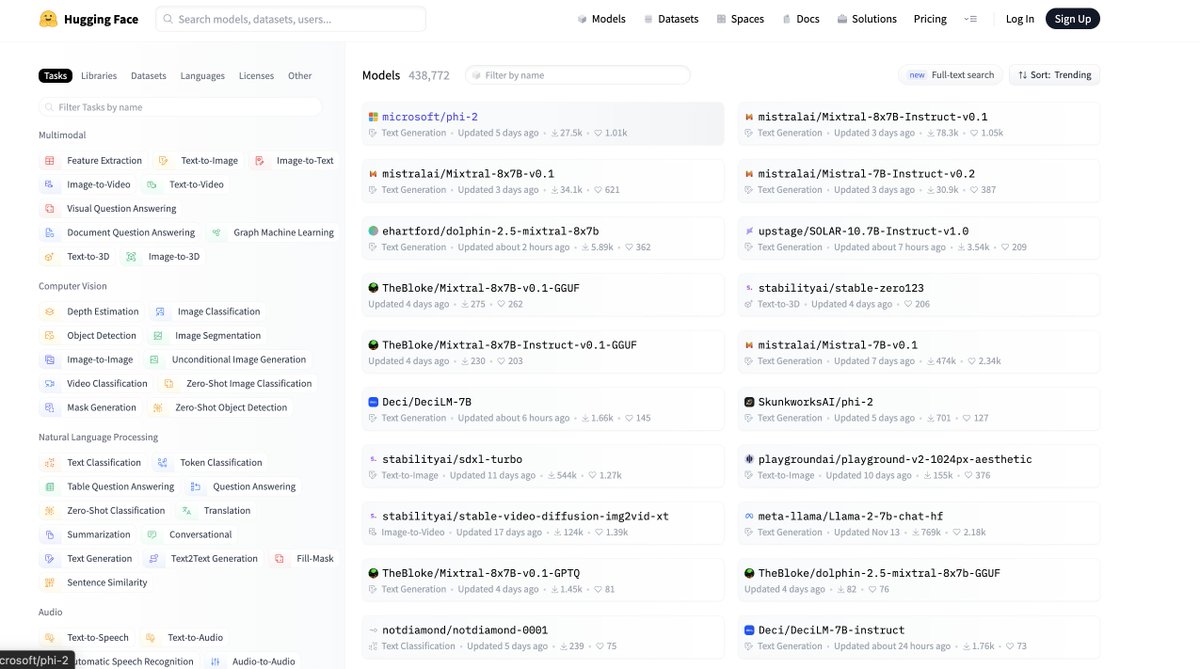The height and width of the screenshot is (669, 1200).
Task: Click the Microsoft logo on phi-2 card
Action: 373,117
